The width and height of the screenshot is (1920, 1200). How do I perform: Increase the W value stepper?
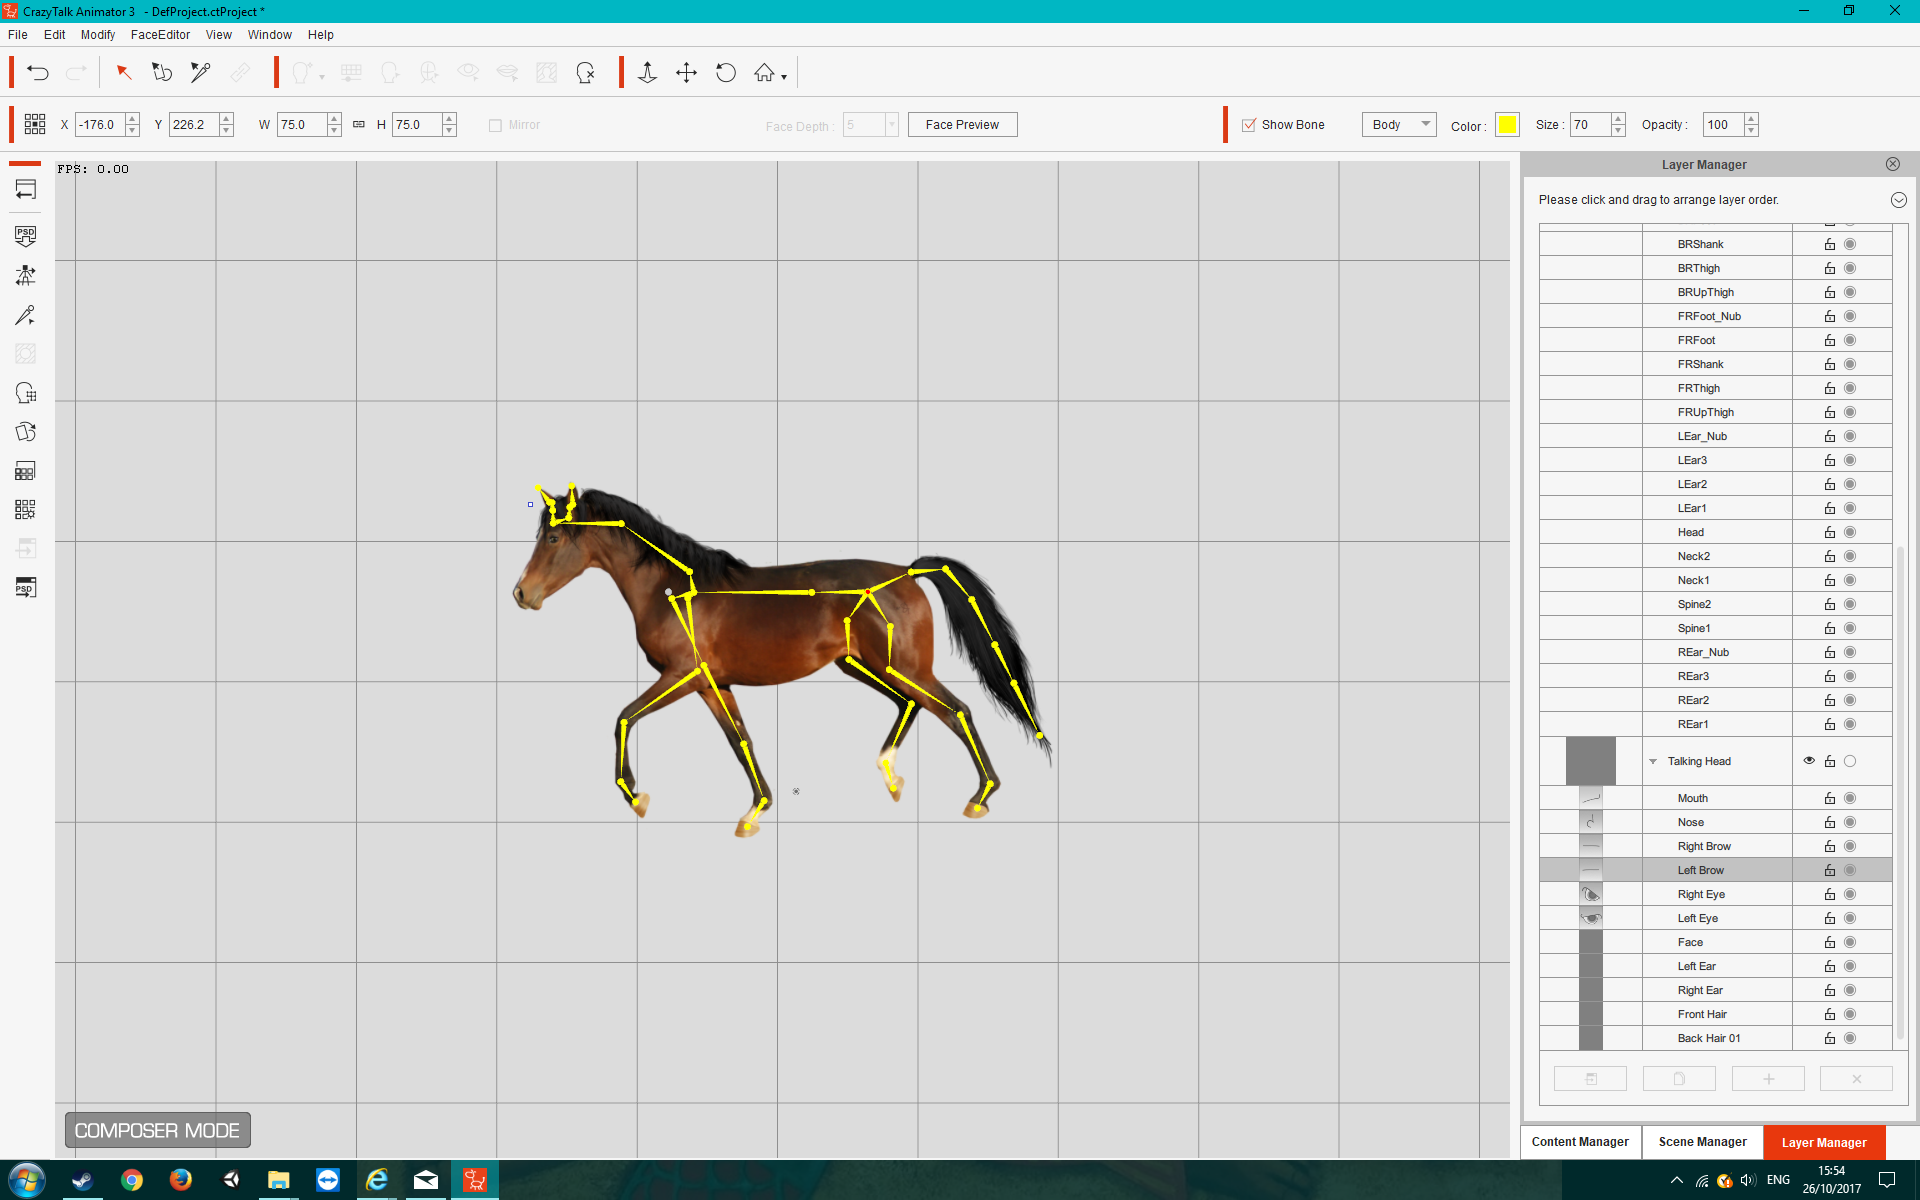click(334, 119)
